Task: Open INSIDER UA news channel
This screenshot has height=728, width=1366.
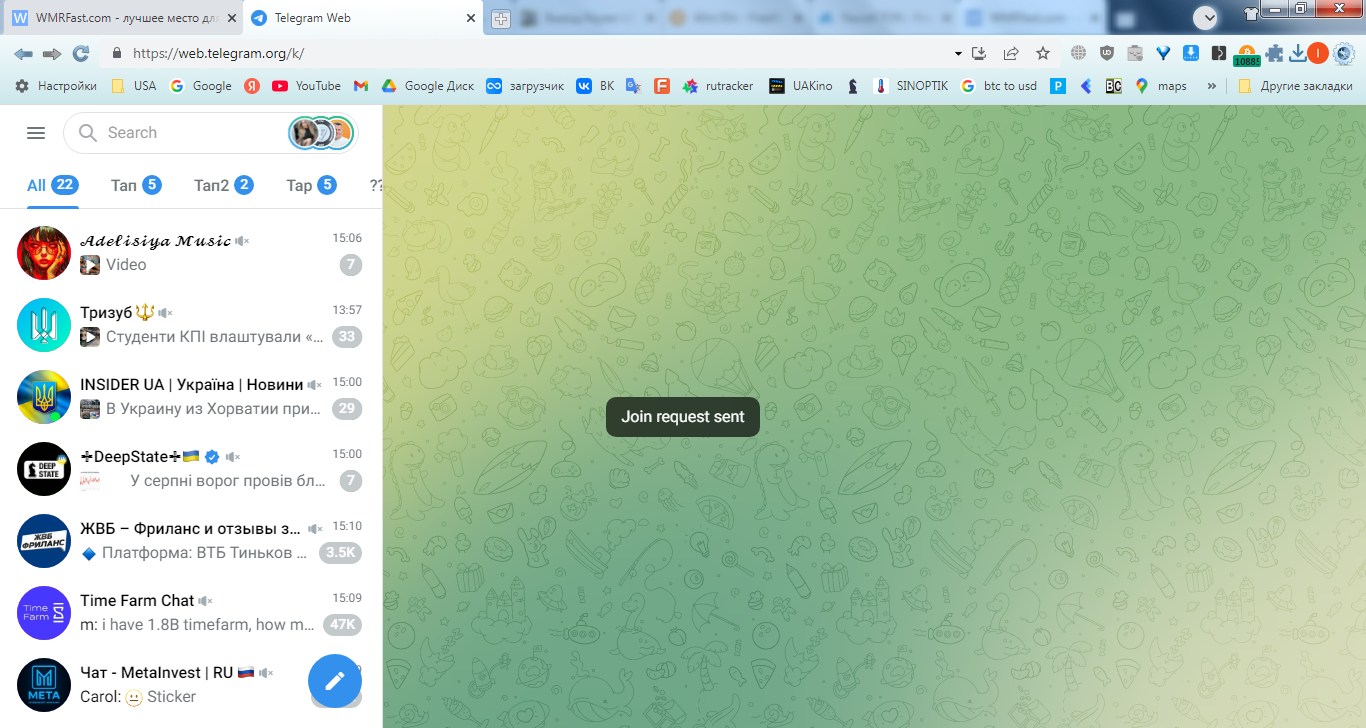Action: pos(191,397)
